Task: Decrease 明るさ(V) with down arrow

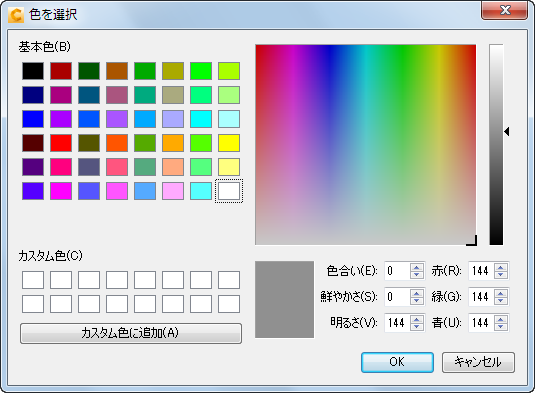Action: 417,326
